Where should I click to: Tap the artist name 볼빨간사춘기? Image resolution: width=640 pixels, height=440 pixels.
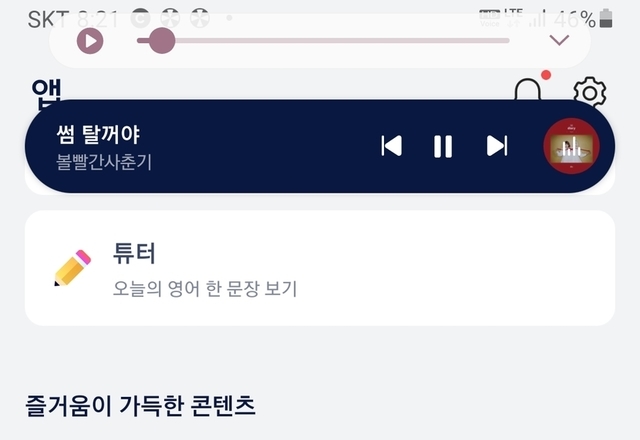pos(104,162)
